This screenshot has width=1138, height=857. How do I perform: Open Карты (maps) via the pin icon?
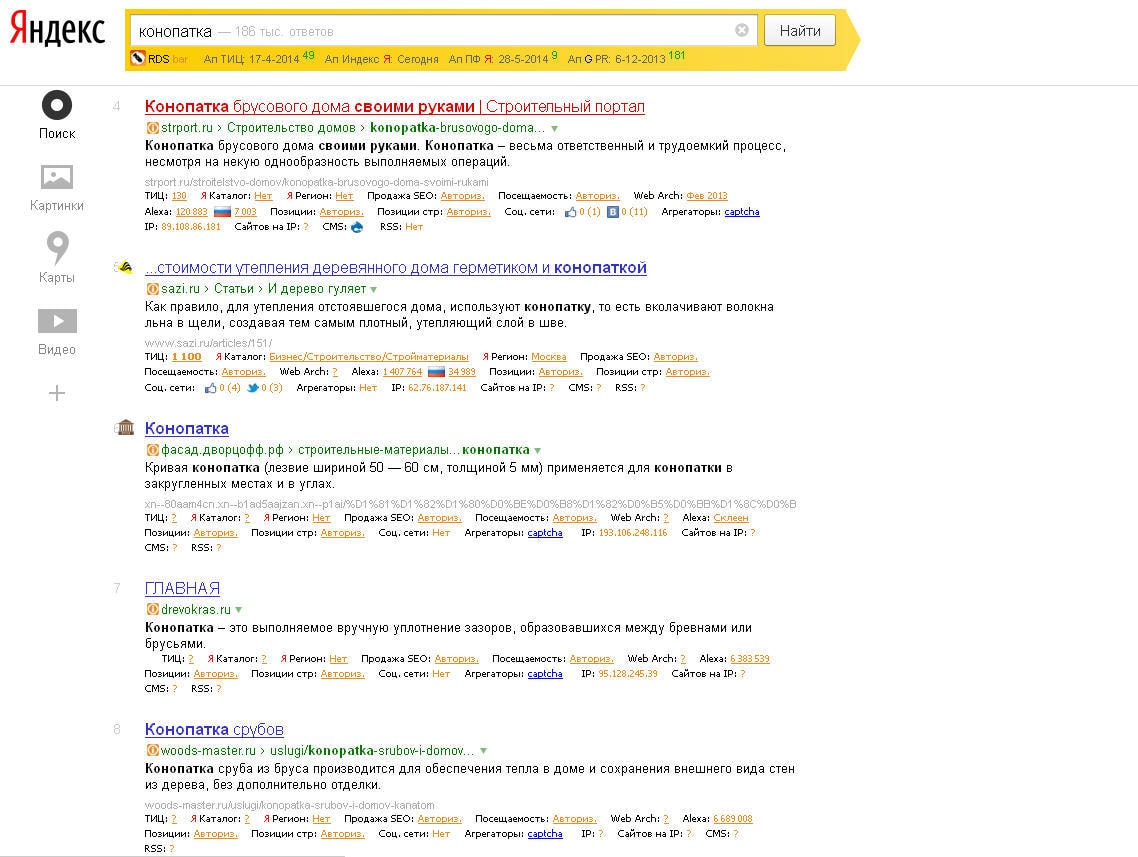coord(57,248)
